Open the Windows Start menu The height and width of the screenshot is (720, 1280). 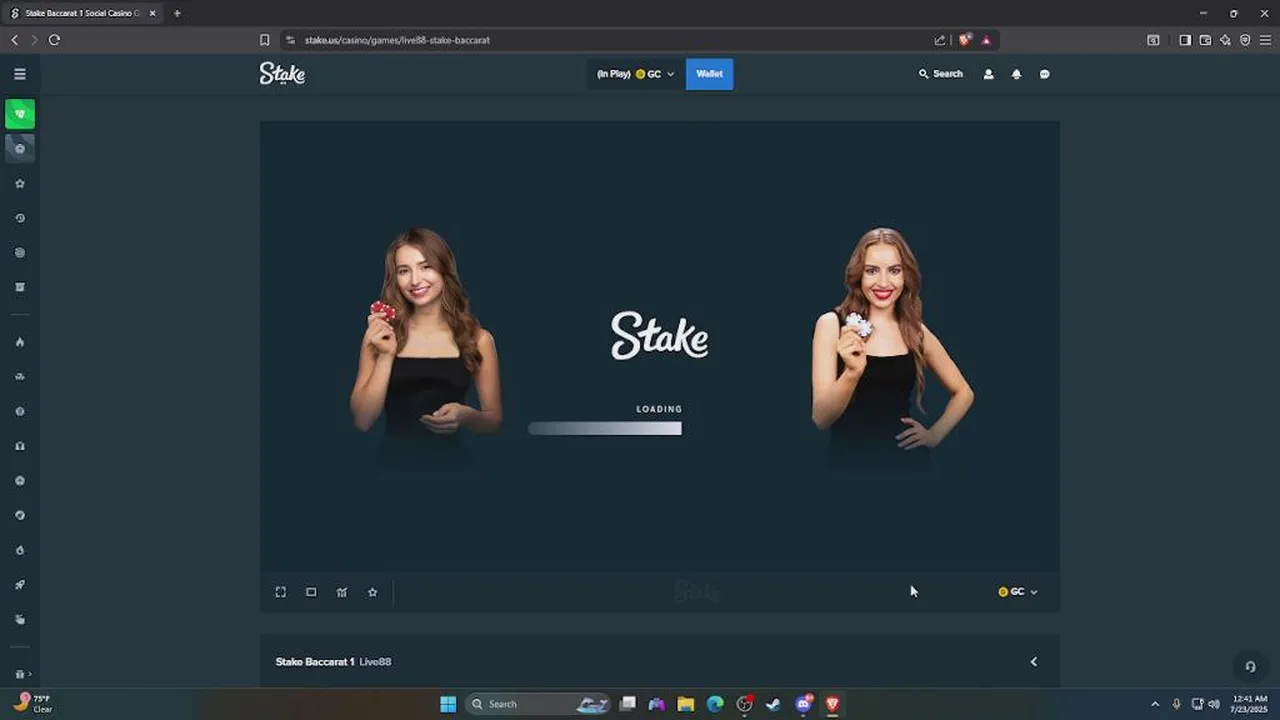448,704
